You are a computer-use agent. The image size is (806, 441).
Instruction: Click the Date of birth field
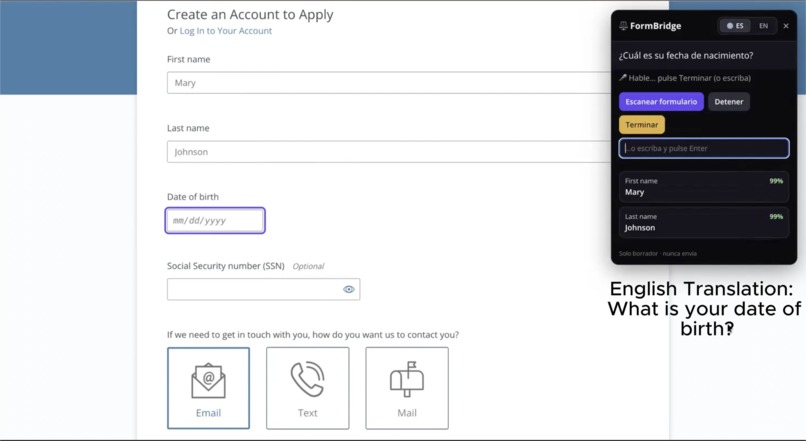pos(215,220)
